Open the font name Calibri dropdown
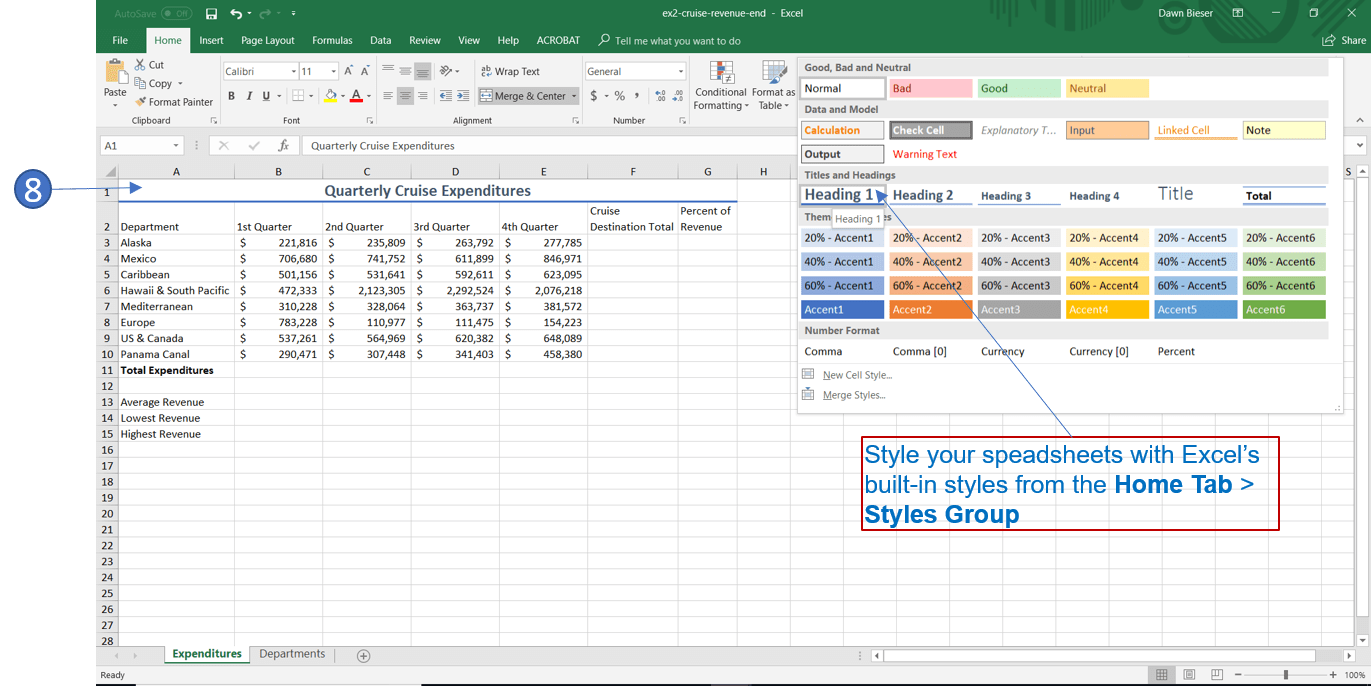This screenshot has width=1371, height=686. pos(294,72)
